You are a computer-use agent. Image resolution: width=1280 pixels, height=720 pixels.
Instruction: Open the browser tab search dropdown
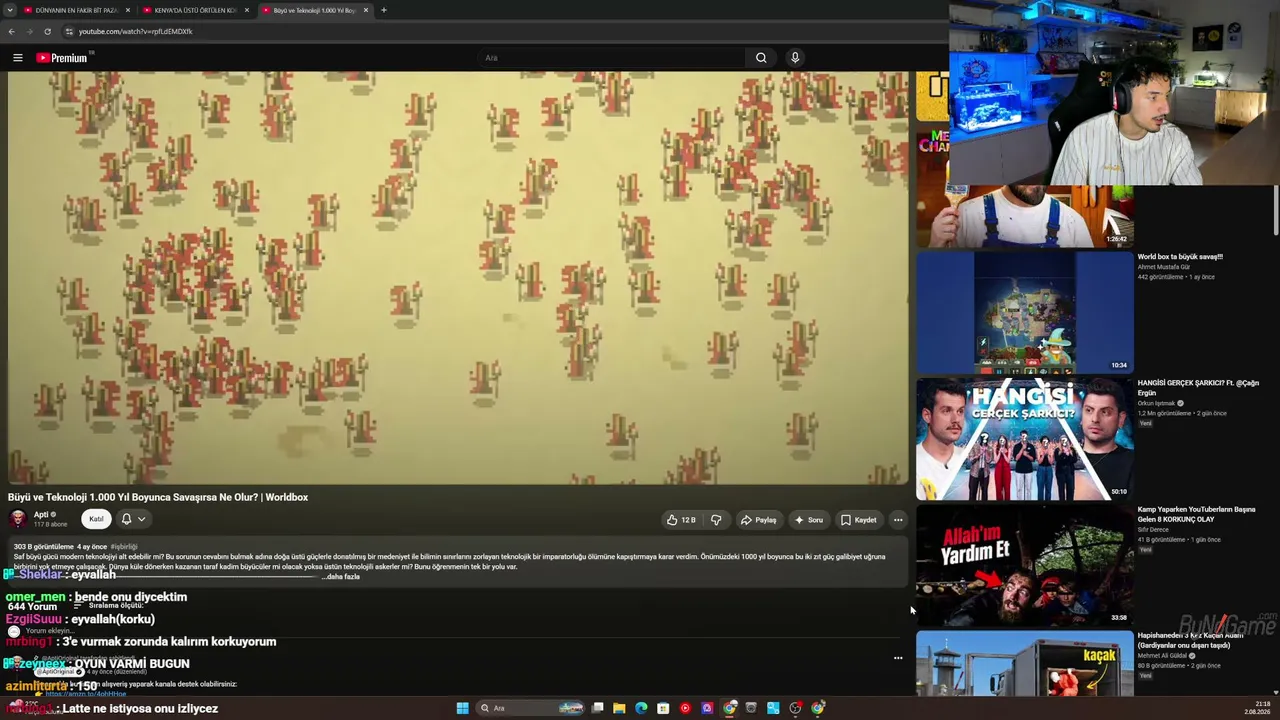point(9,10)
